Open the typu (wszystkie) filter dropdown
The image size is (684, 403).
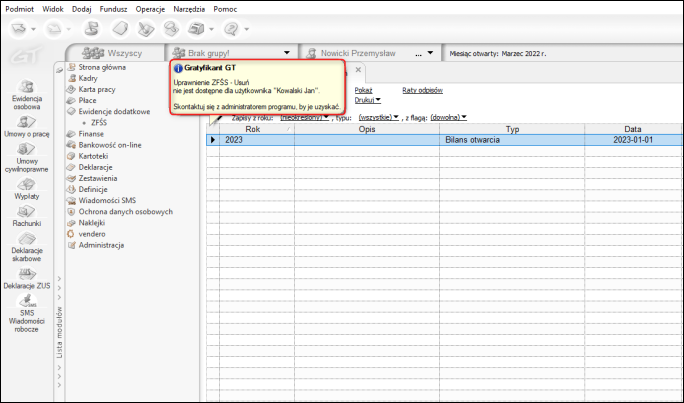click(x=379, y=117)
